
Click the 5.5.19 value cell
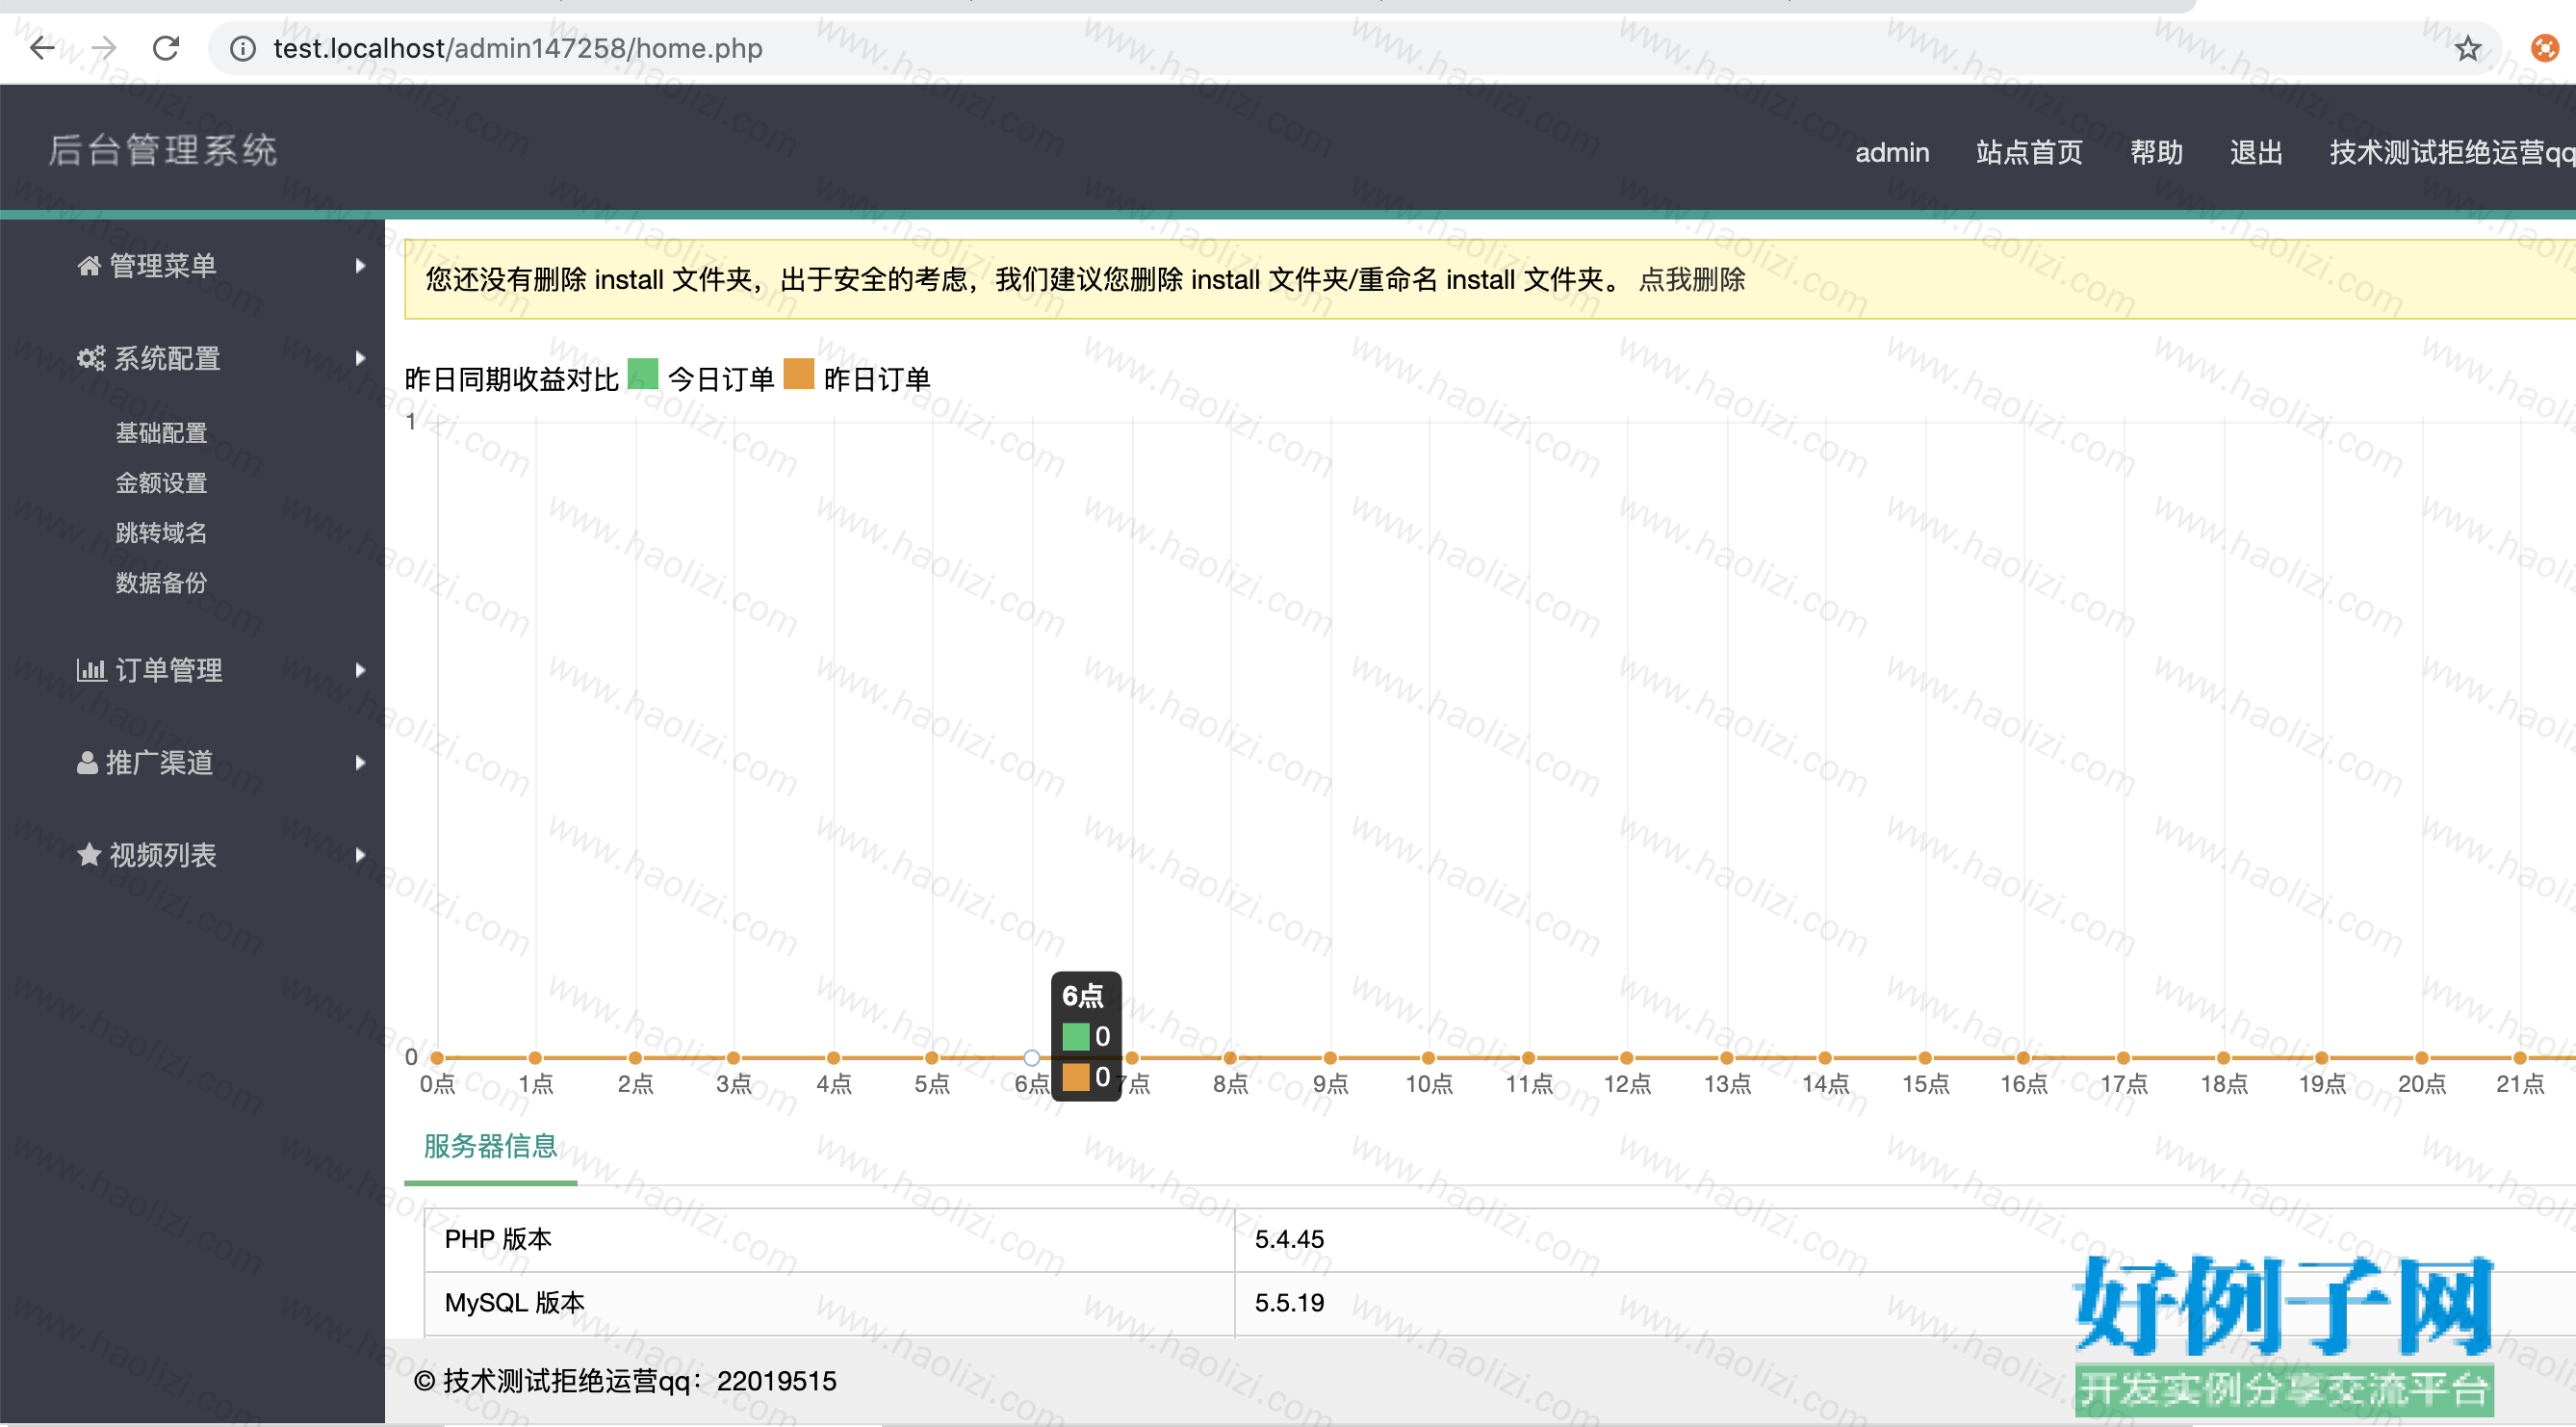tap(1905, 1303)
